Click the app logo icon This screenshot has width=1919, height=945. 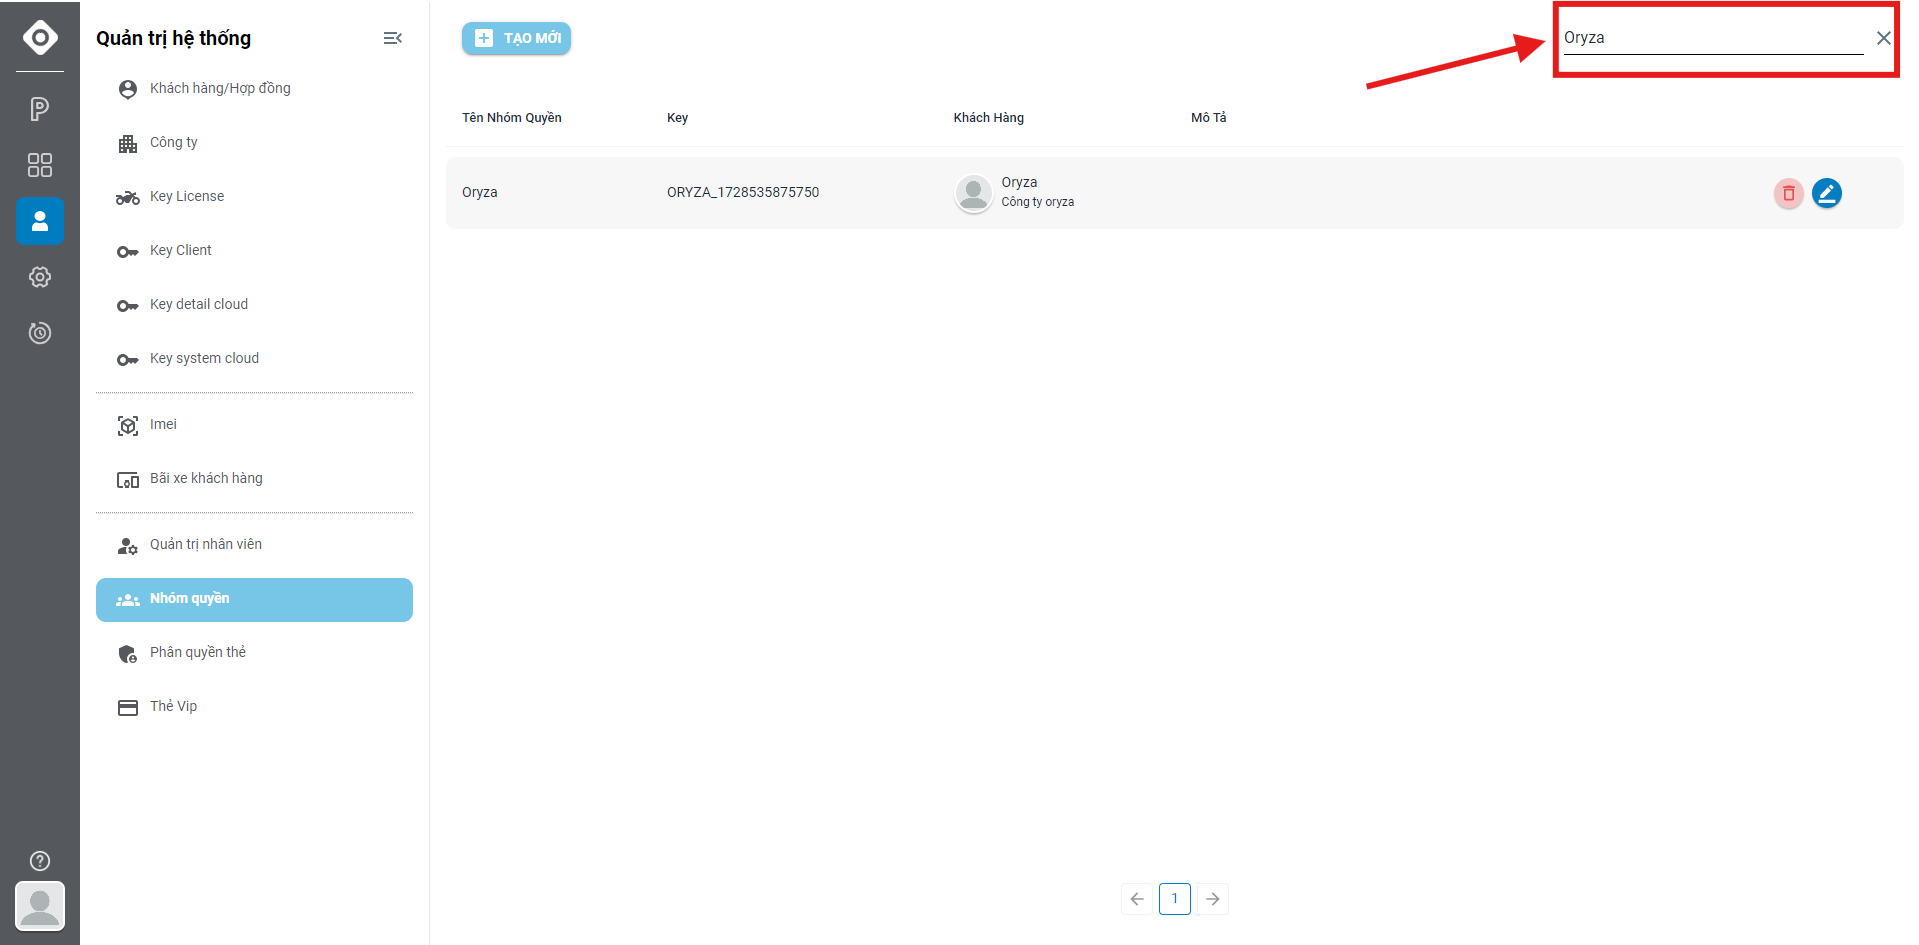40,38
